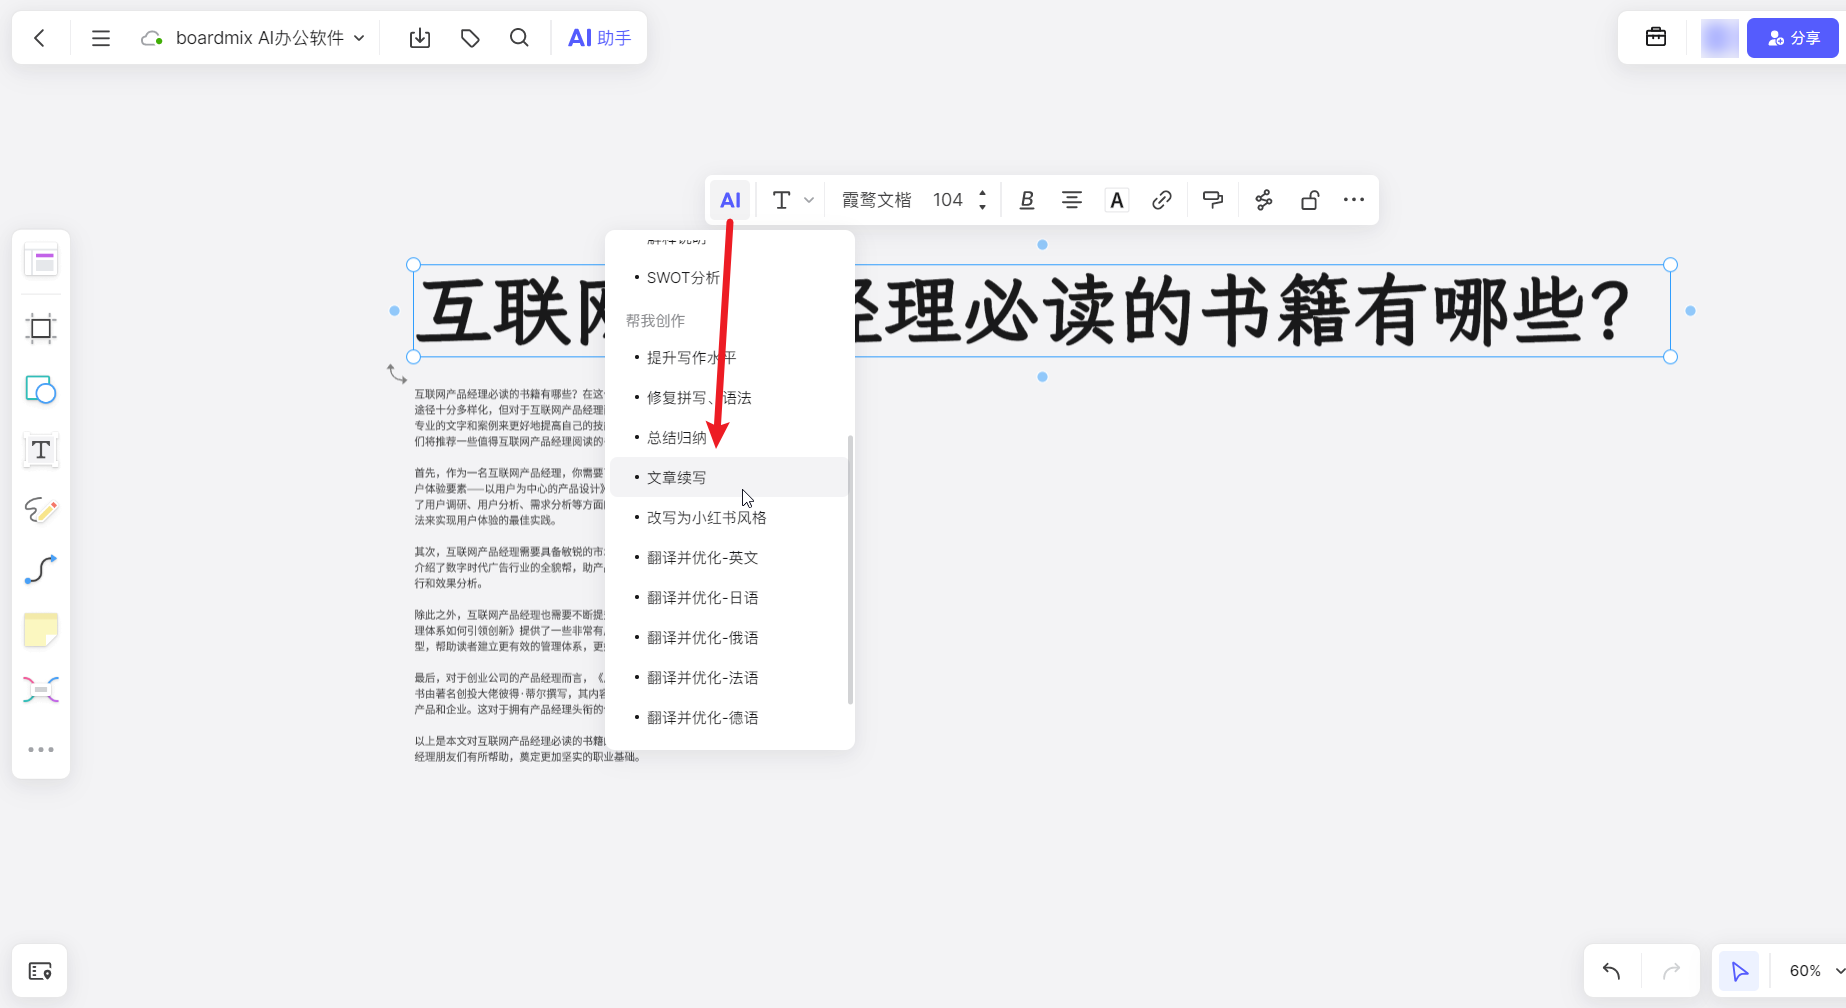Select the shapes tool

[x=41, y=389]
